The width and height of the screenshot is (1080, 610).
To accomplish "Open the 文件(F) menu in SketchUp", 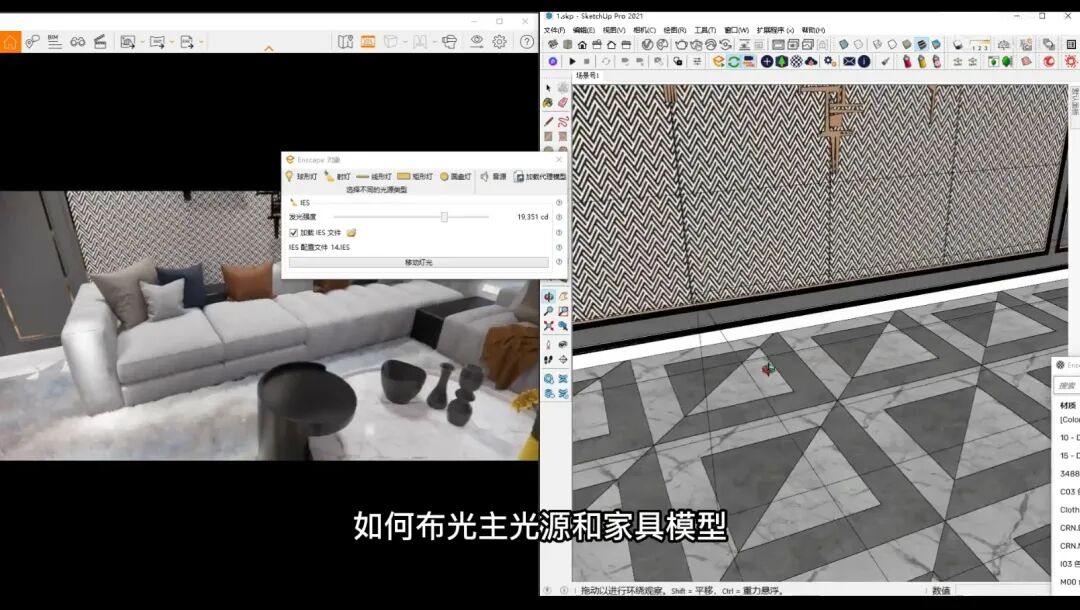I will pos(554,30).
